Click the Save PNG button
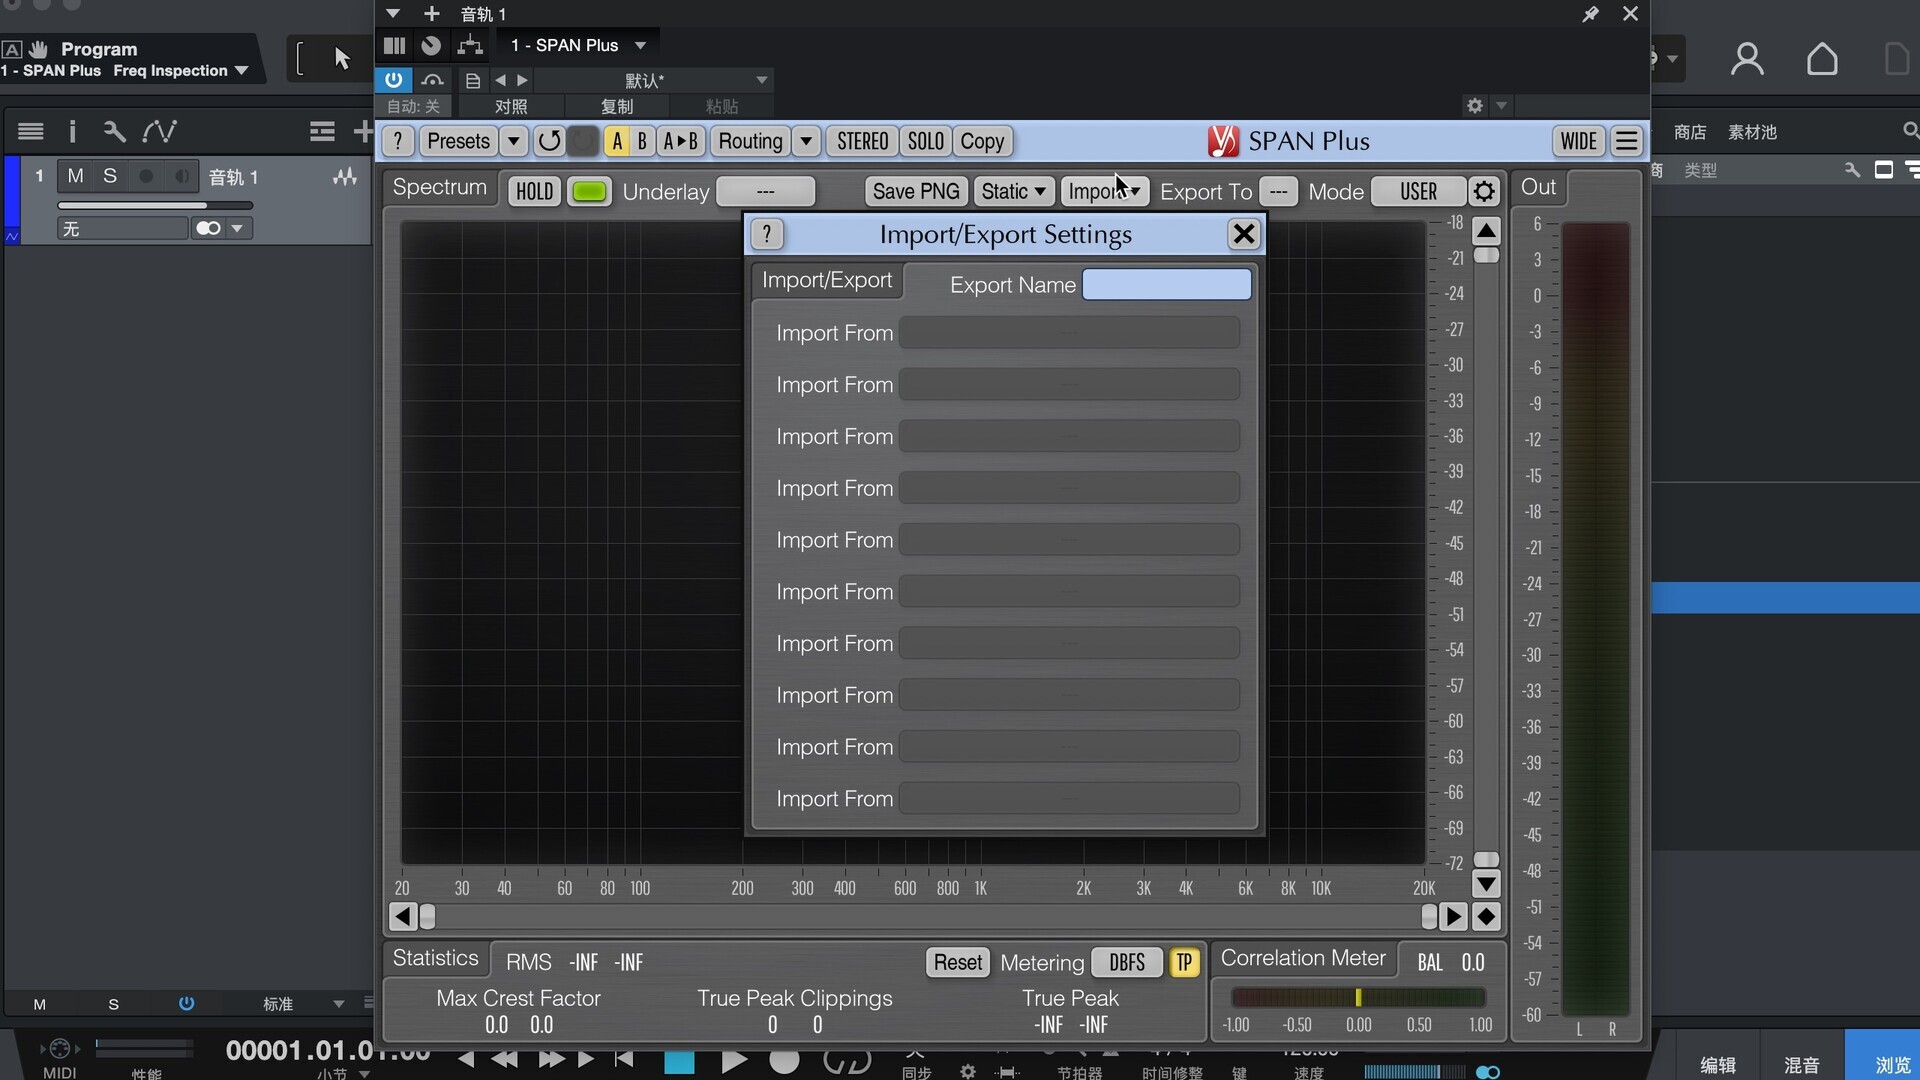The height and width of the screenshot is (1080, 1920). [x=915, y=191]
